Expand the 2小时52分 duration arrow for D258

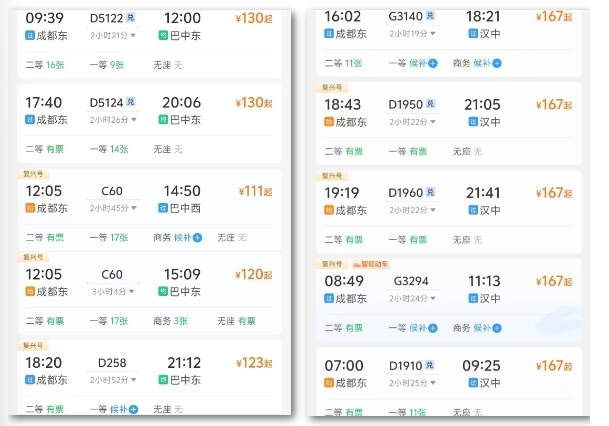pyautogui.click(x=128, y=380)
